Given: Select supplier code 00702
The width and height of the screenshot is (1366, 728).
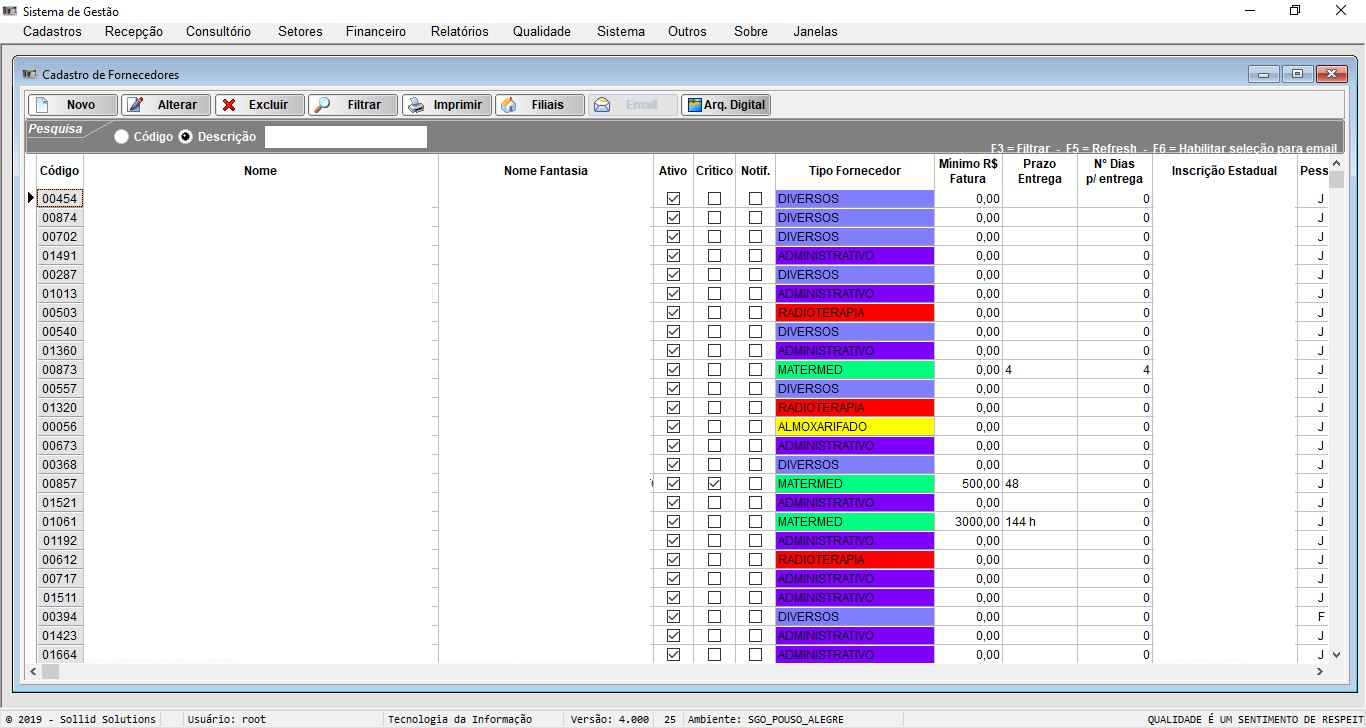Looking at the screenshot, I should pos(60,237).
